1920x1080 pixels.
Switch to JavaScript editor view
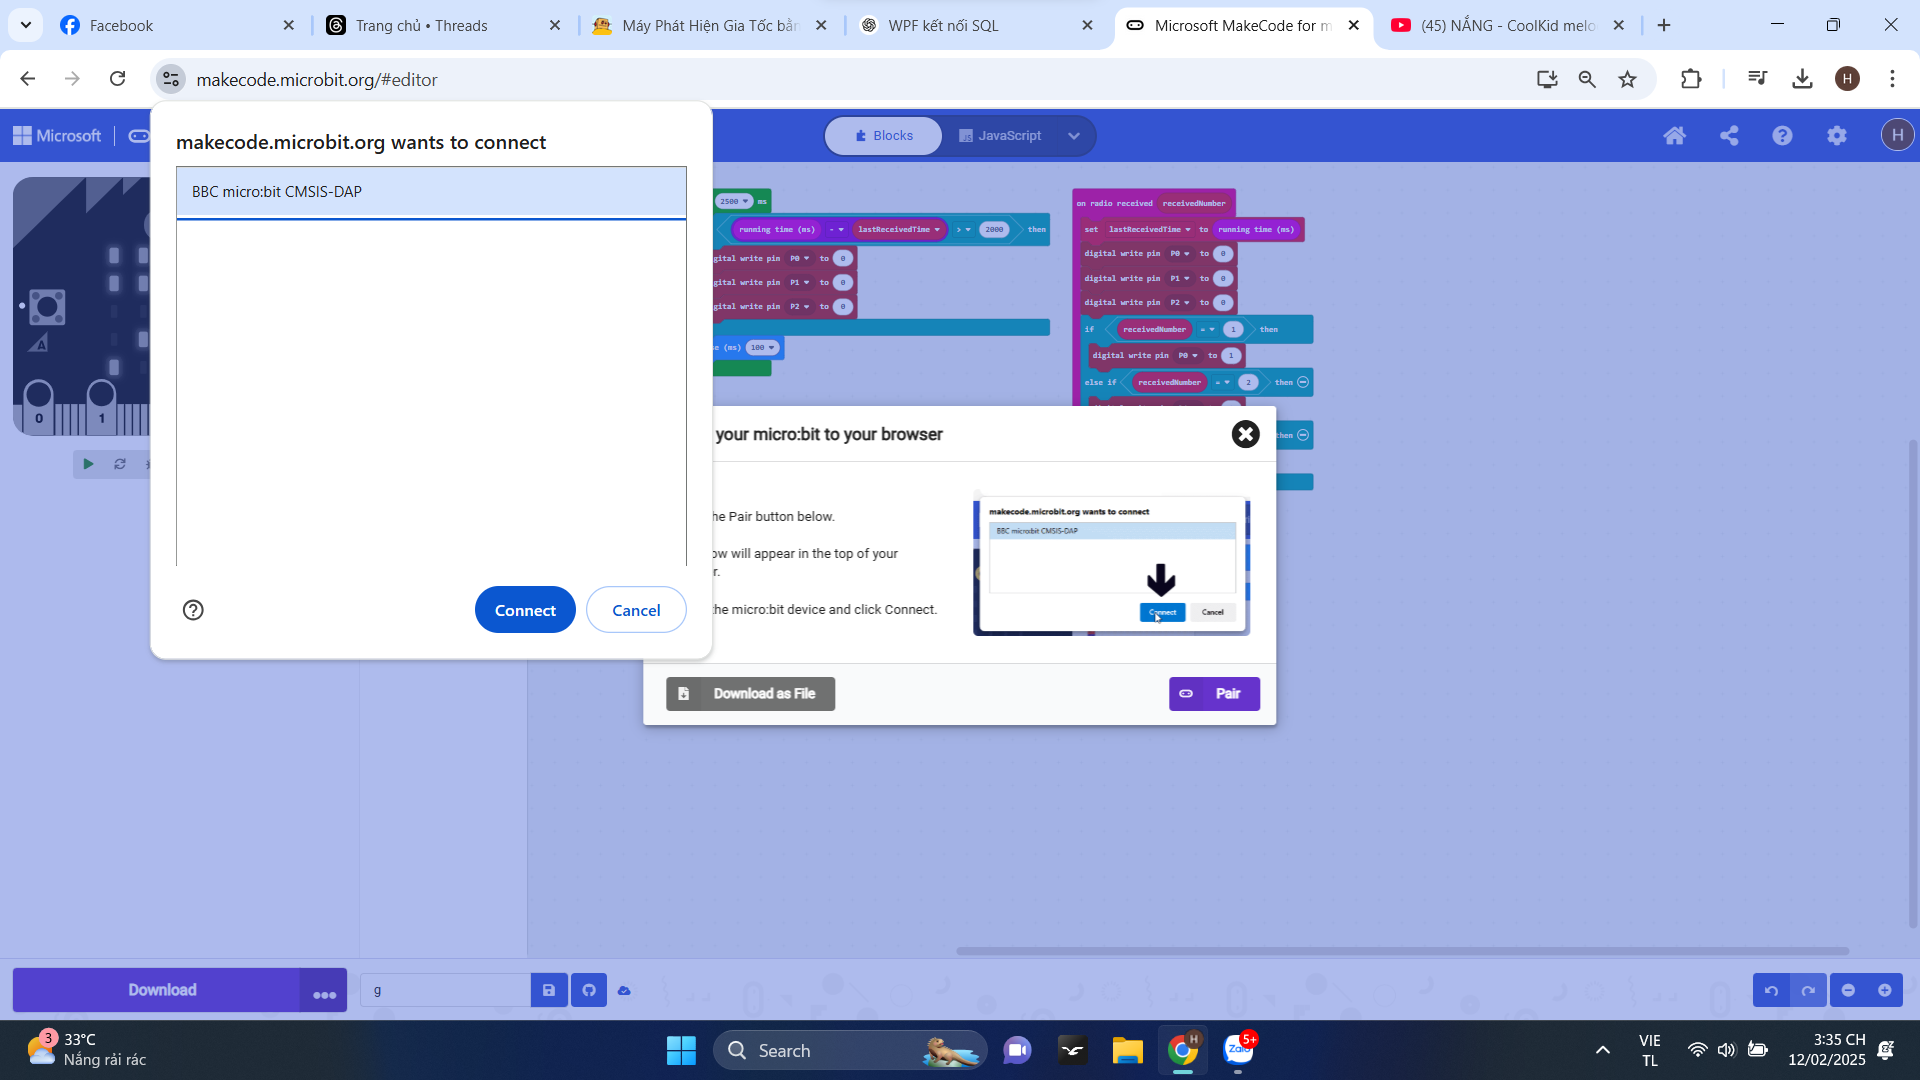click(x=1000, y=136)
